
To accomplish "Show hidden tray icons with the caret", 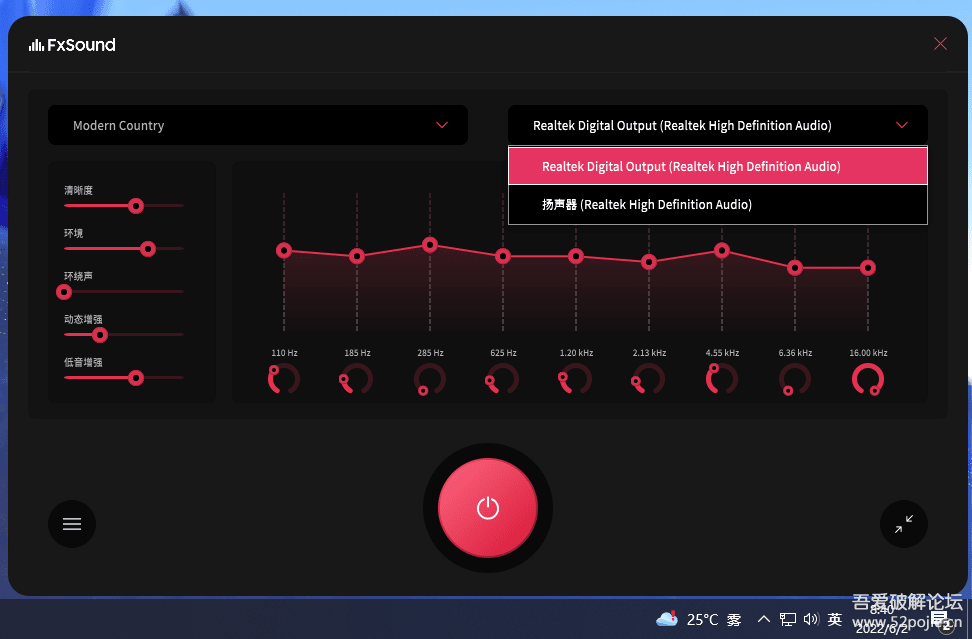I will click(764, 619).
